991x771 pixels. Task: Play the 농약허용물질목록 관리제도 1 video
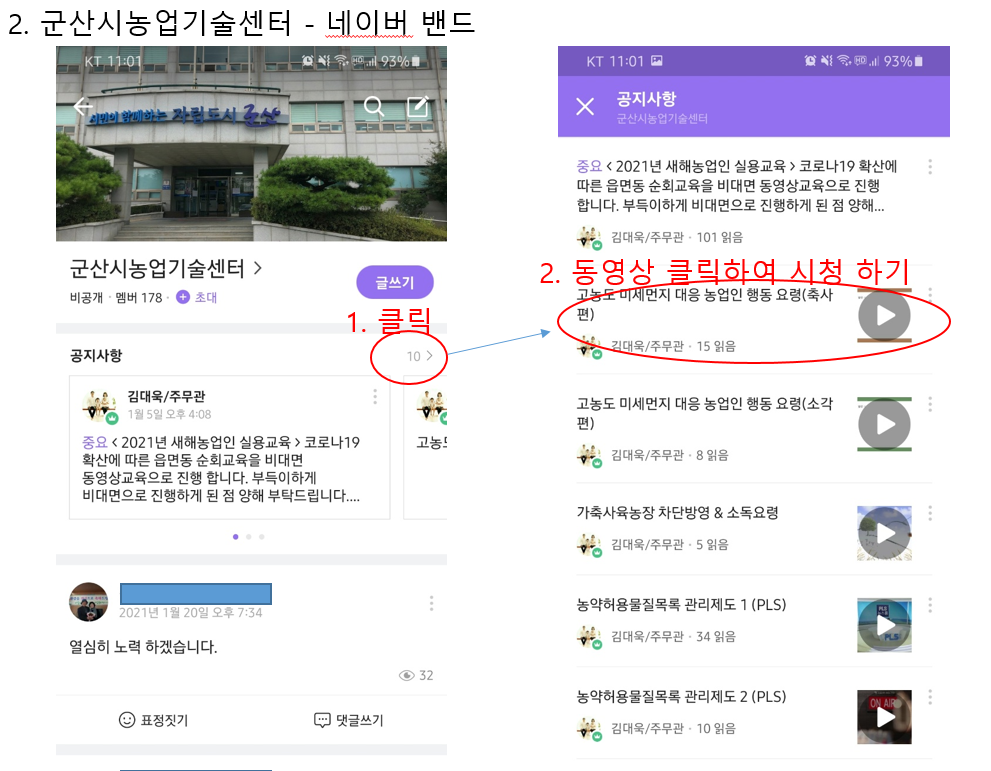coord(884,625)
